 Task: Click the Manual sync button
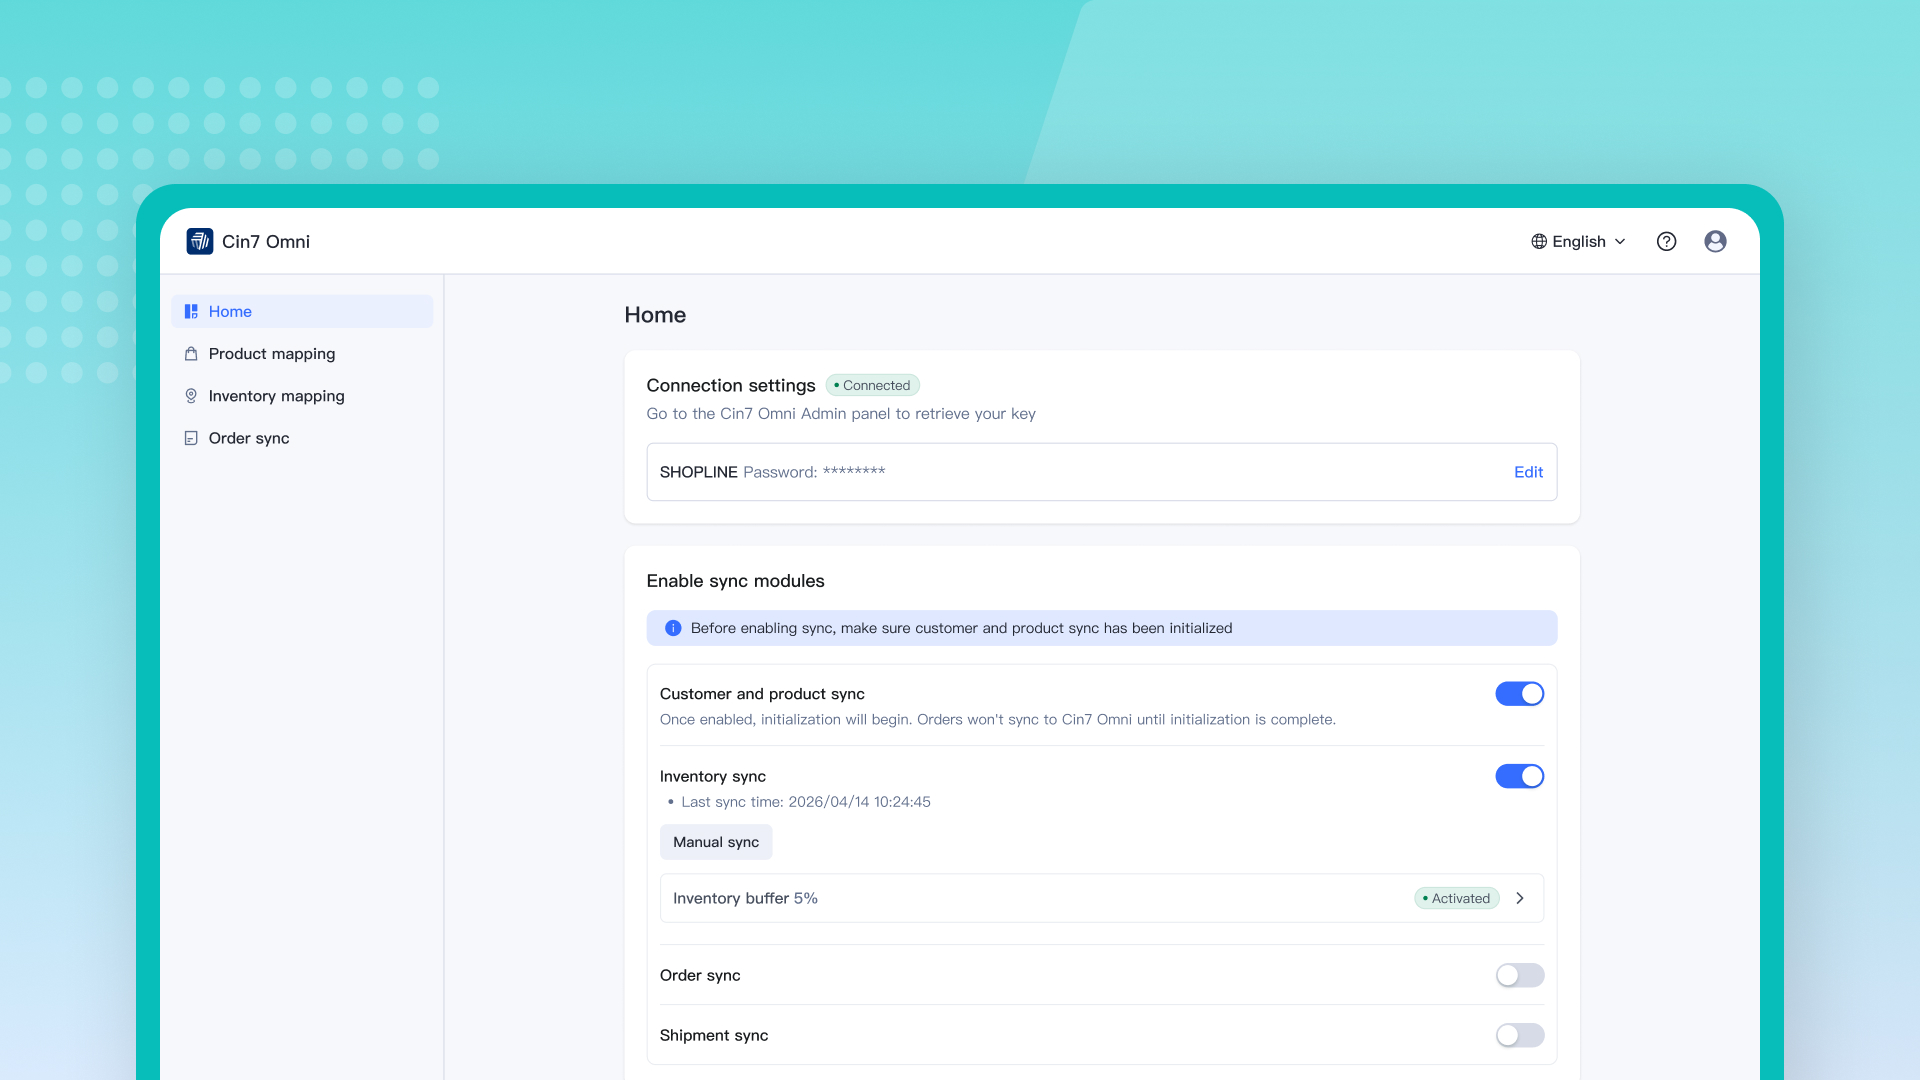(715, 842)
